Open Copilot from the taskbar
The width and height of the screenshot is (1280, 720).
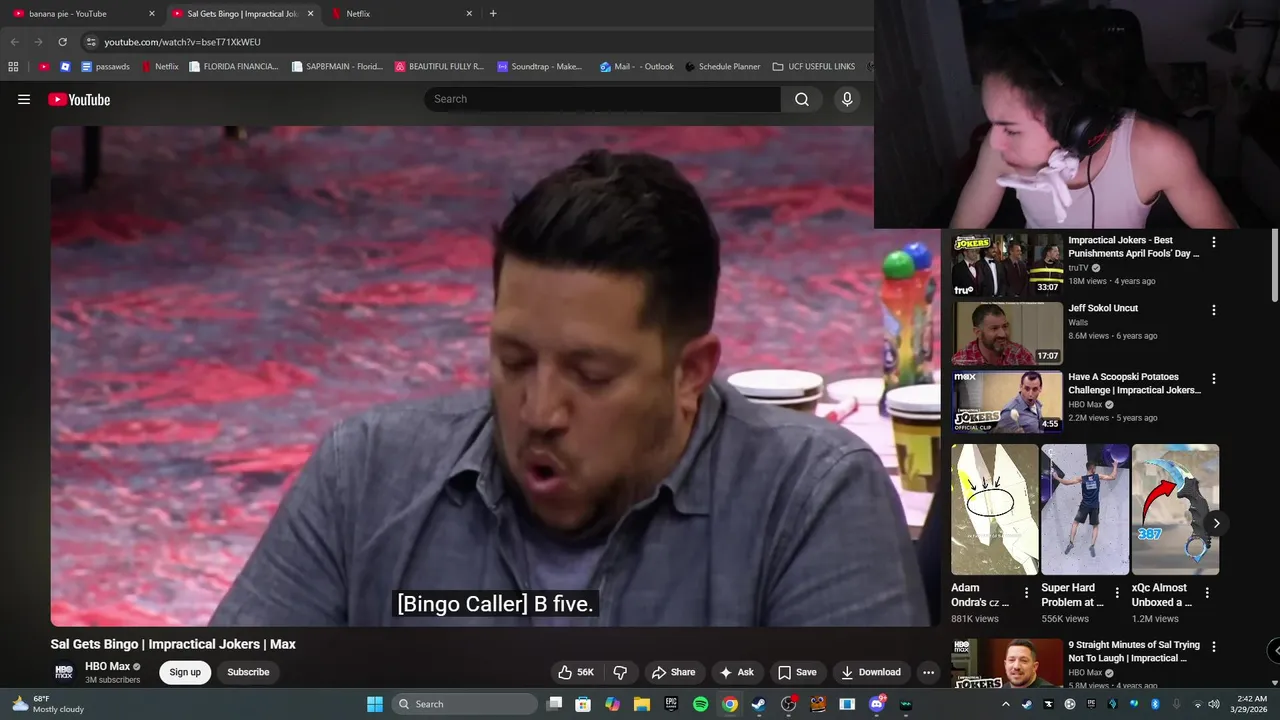click(x=612, y=704)
